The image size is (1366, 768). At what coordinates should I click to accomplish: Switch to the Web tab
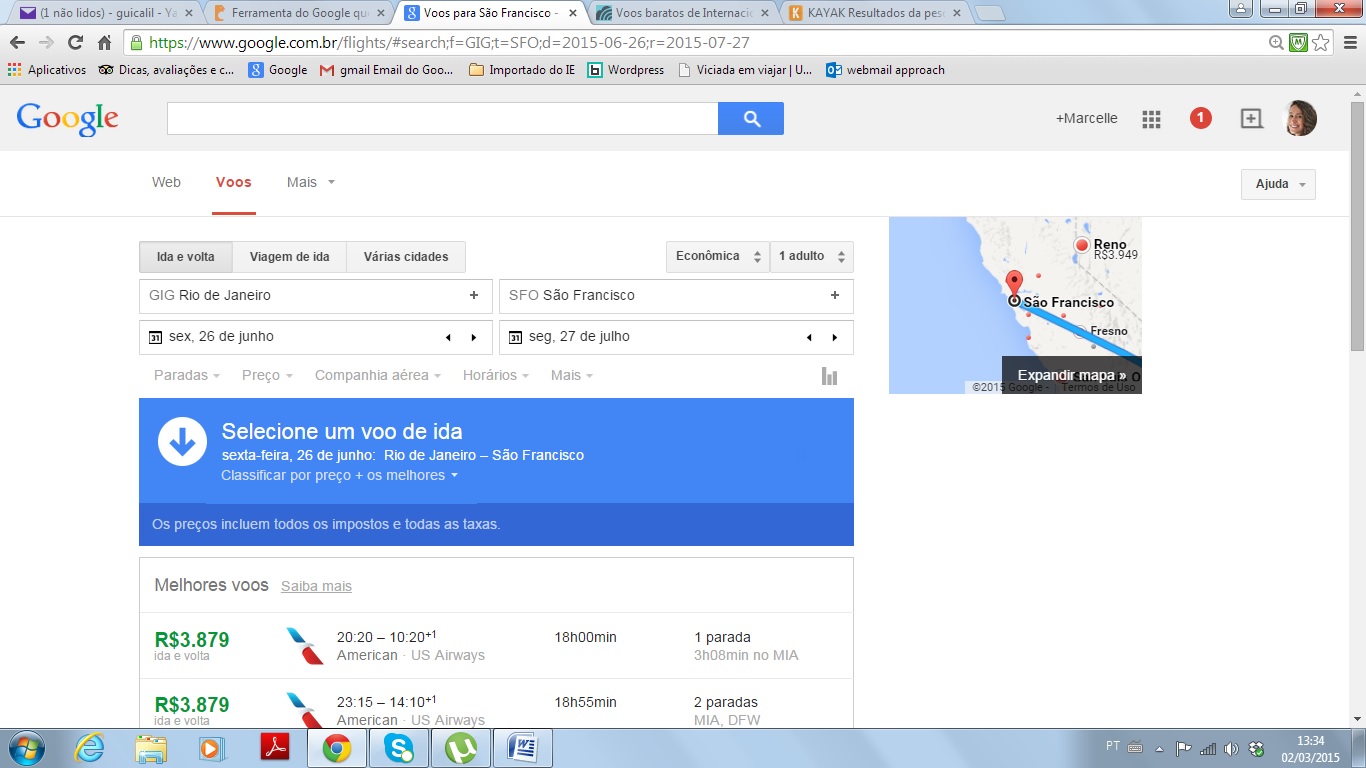click(166, 182)
